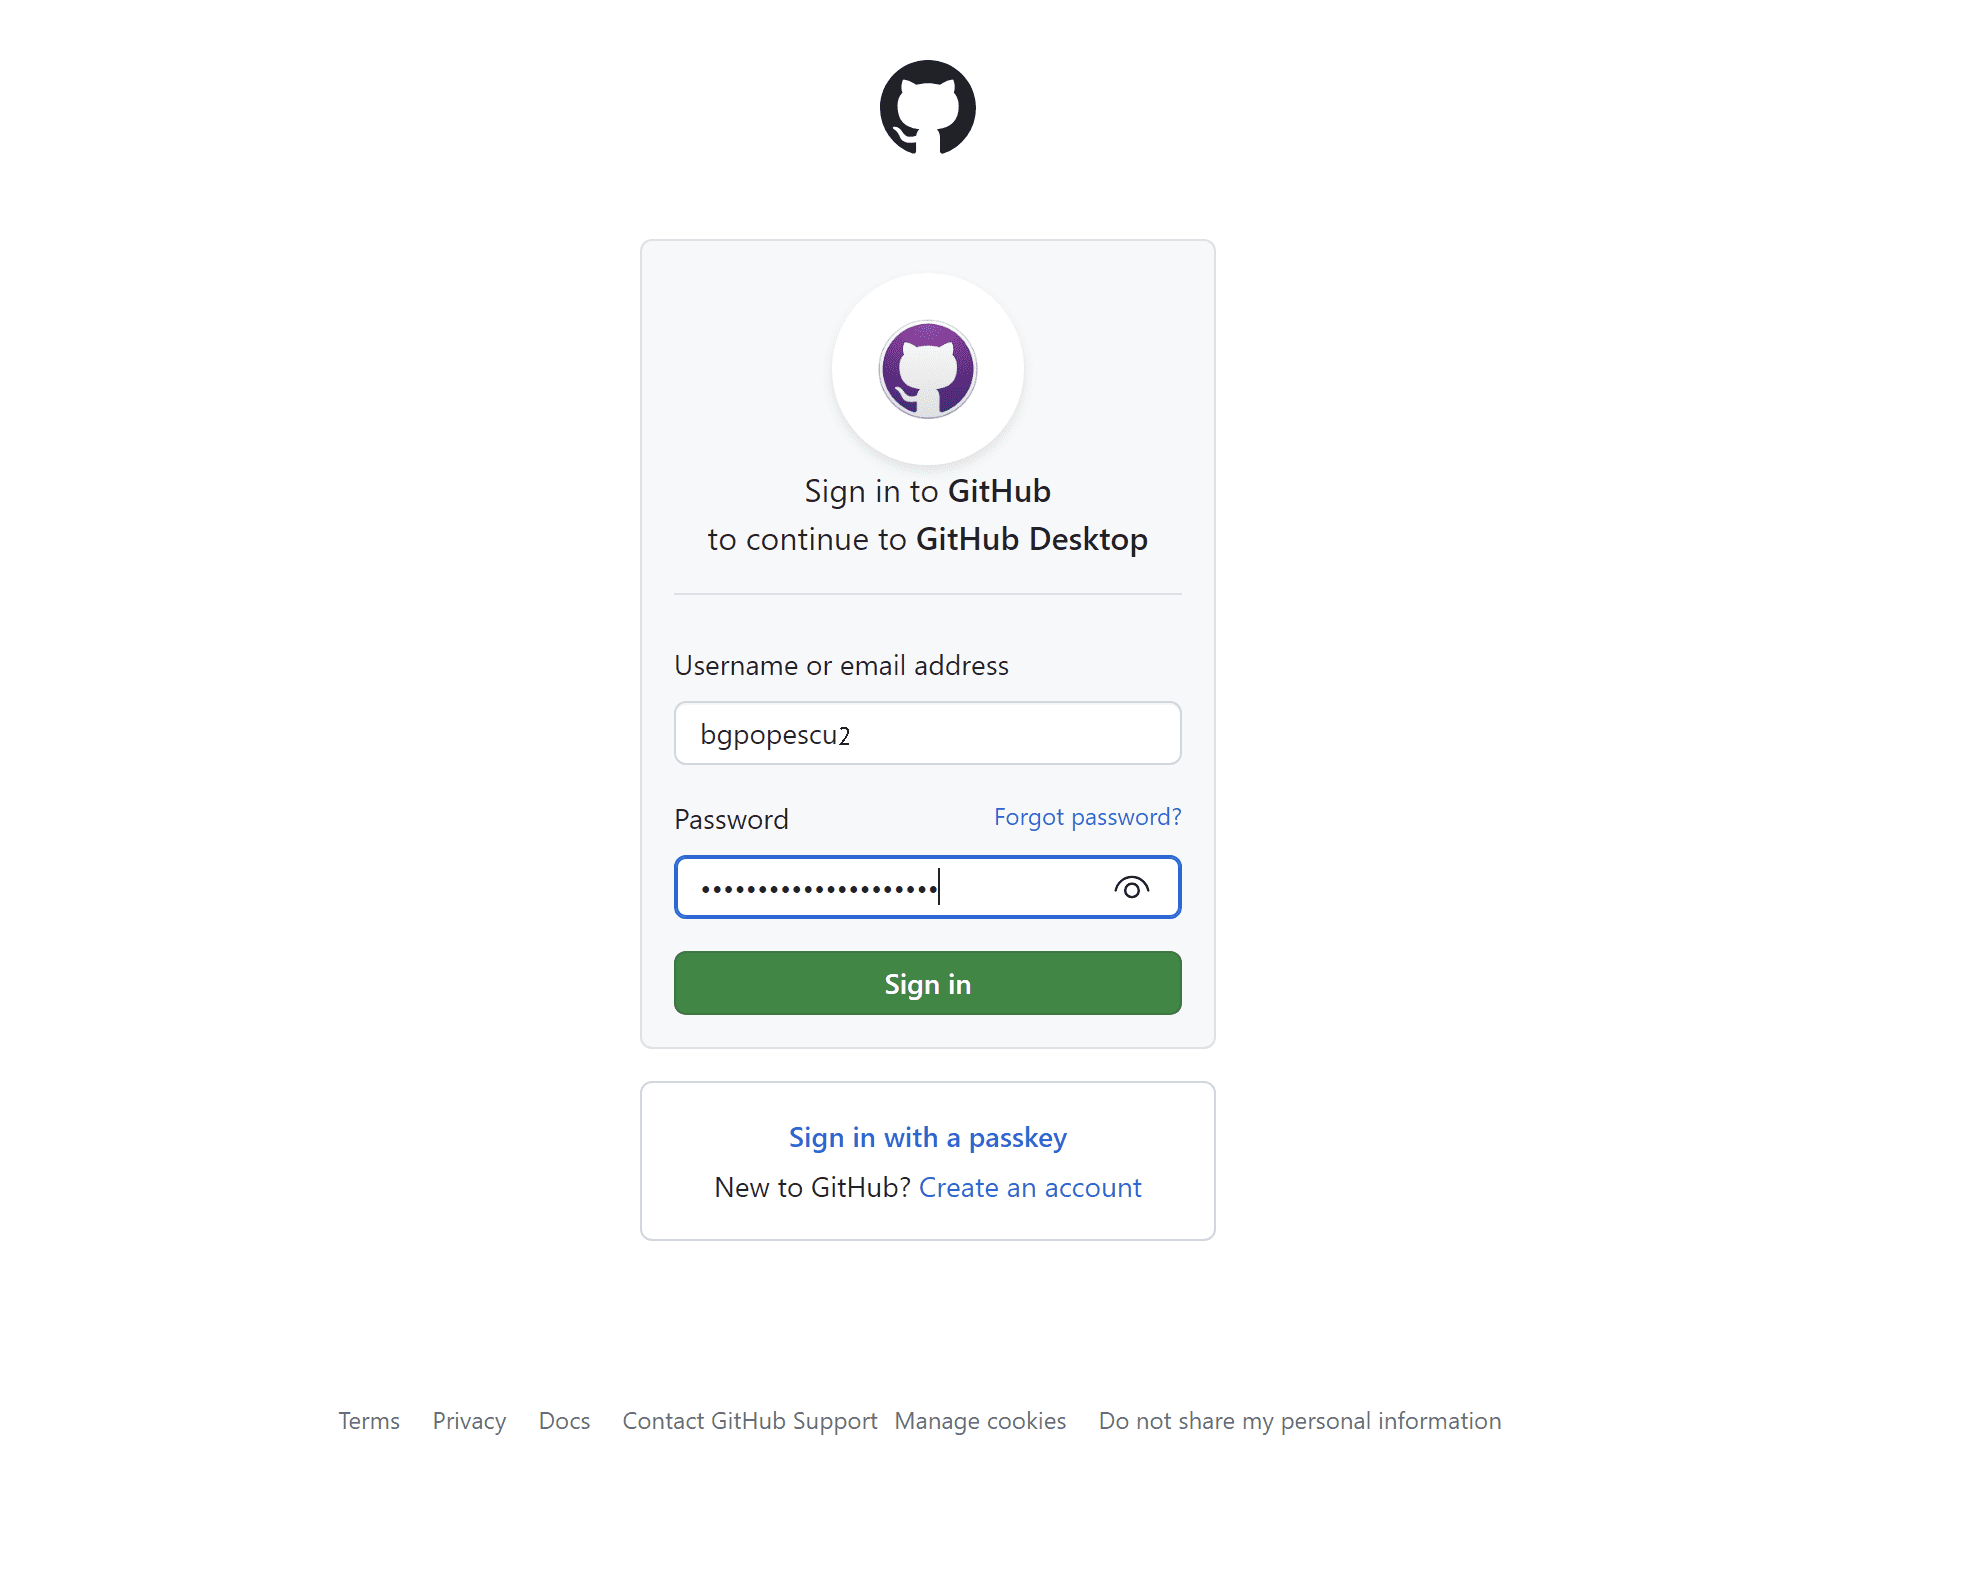
Task: Select Do not share my personal information
Action: (1300, 1421)
